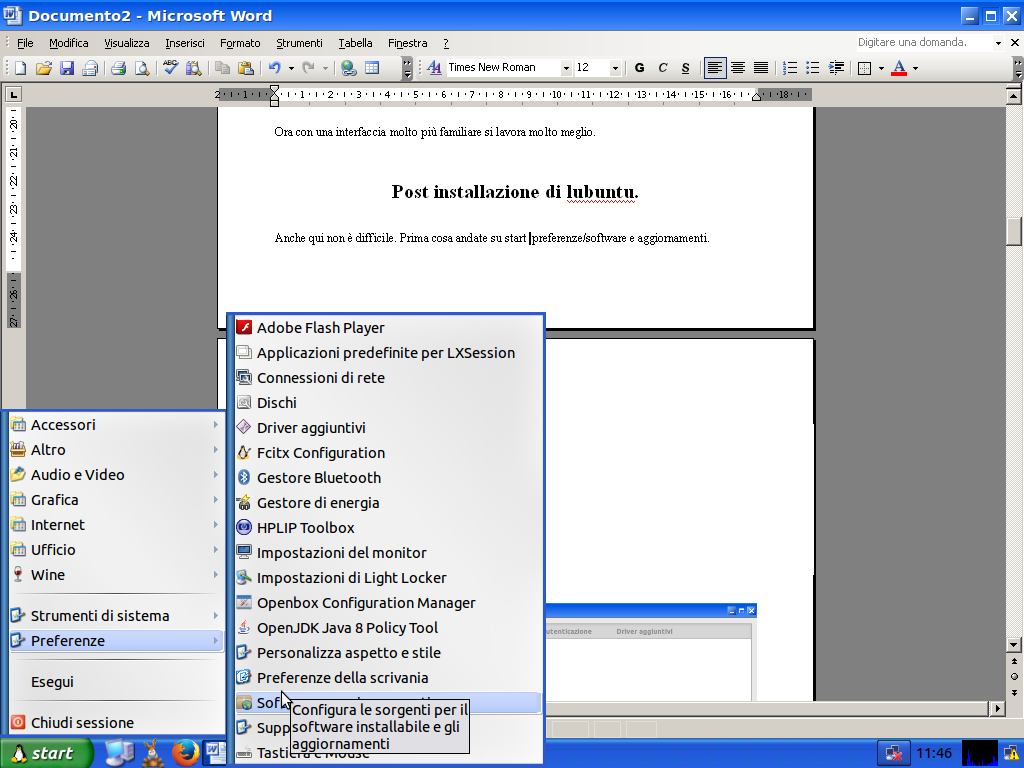Screen dimensions: 1024x768
Task: Open the Times New Roman font dropdown
Action: click(566, 68)
